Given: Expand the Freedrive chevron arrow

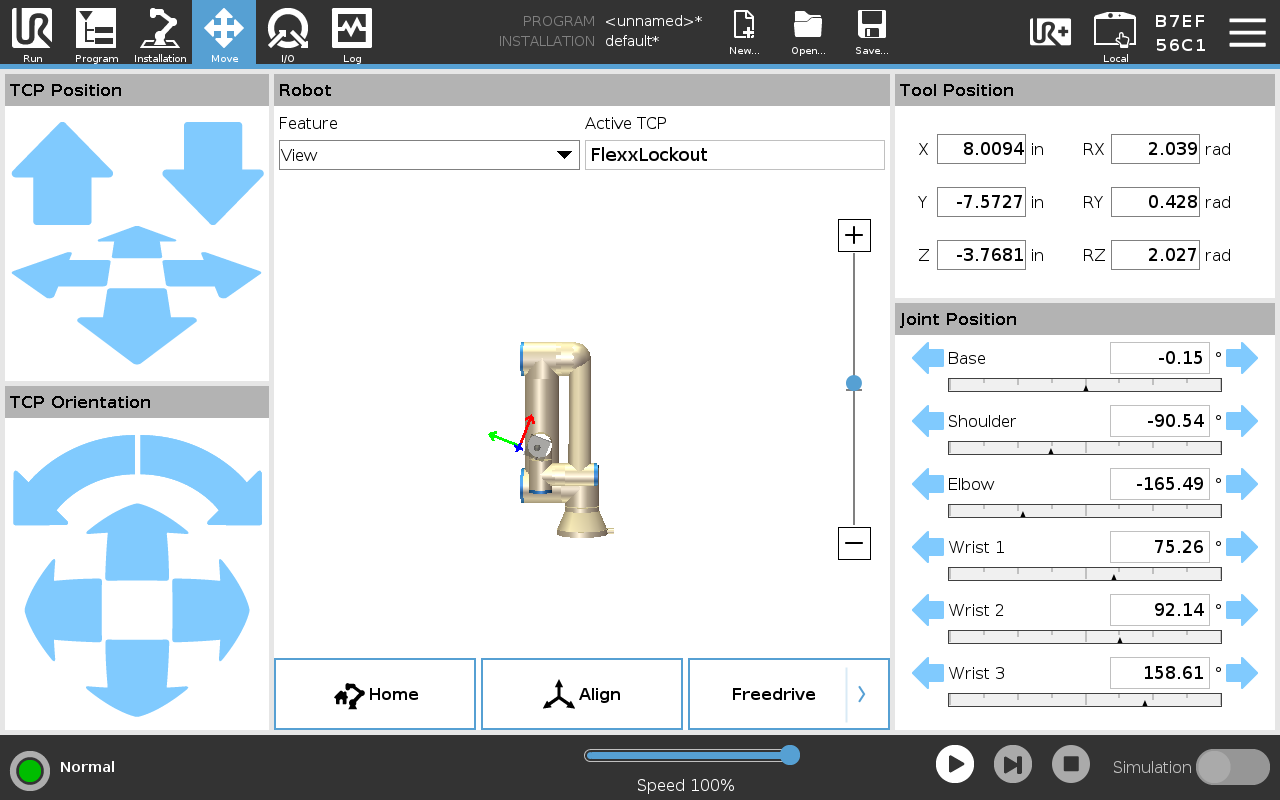Looking at the screenshot, I should [862, 694].
